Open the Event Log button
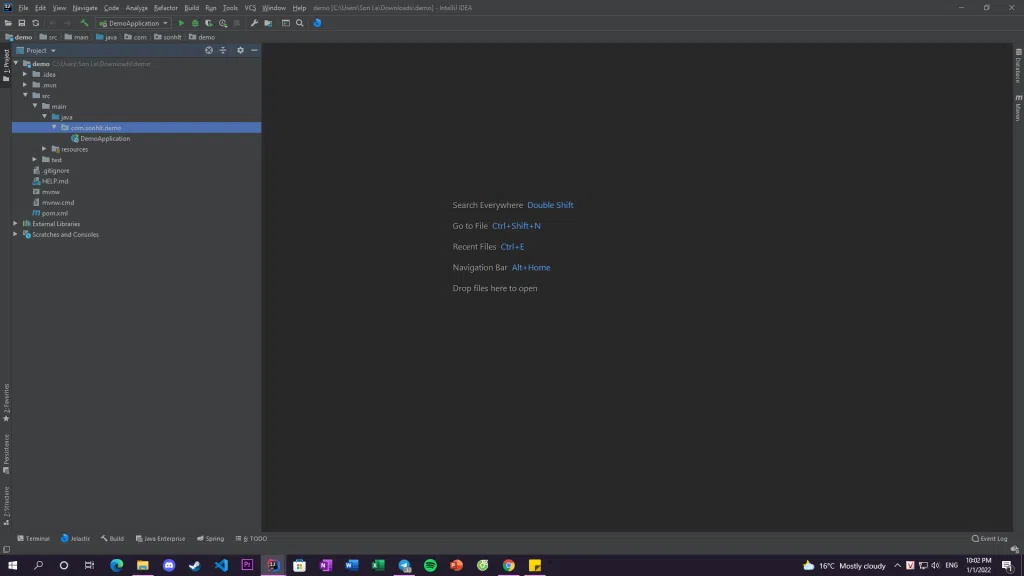Image resolution: width=1024 pixels, height=576 pixels. coord(990,539)
